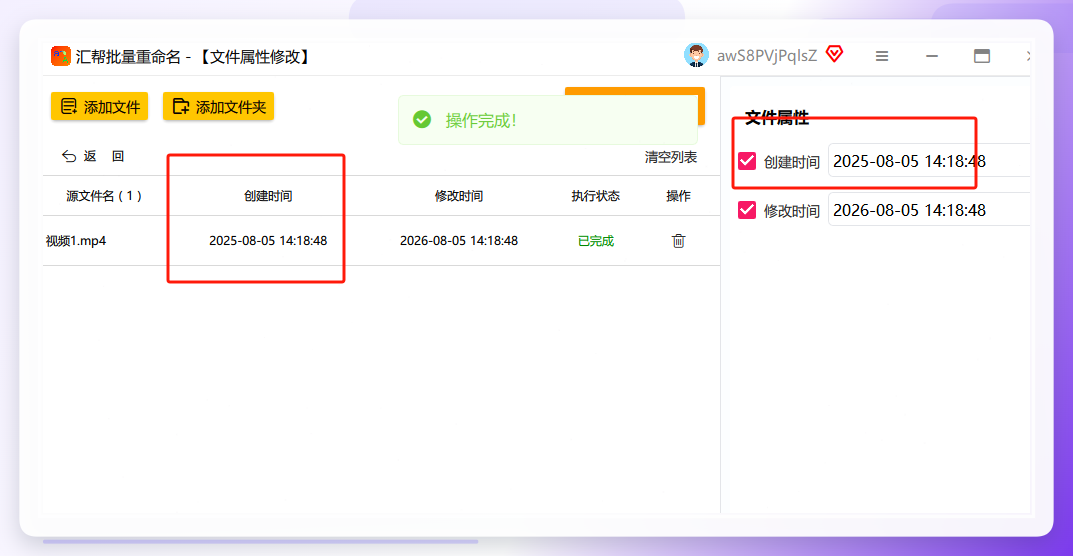
Task: Click the 操作 column header
Action: pos(678,196)
